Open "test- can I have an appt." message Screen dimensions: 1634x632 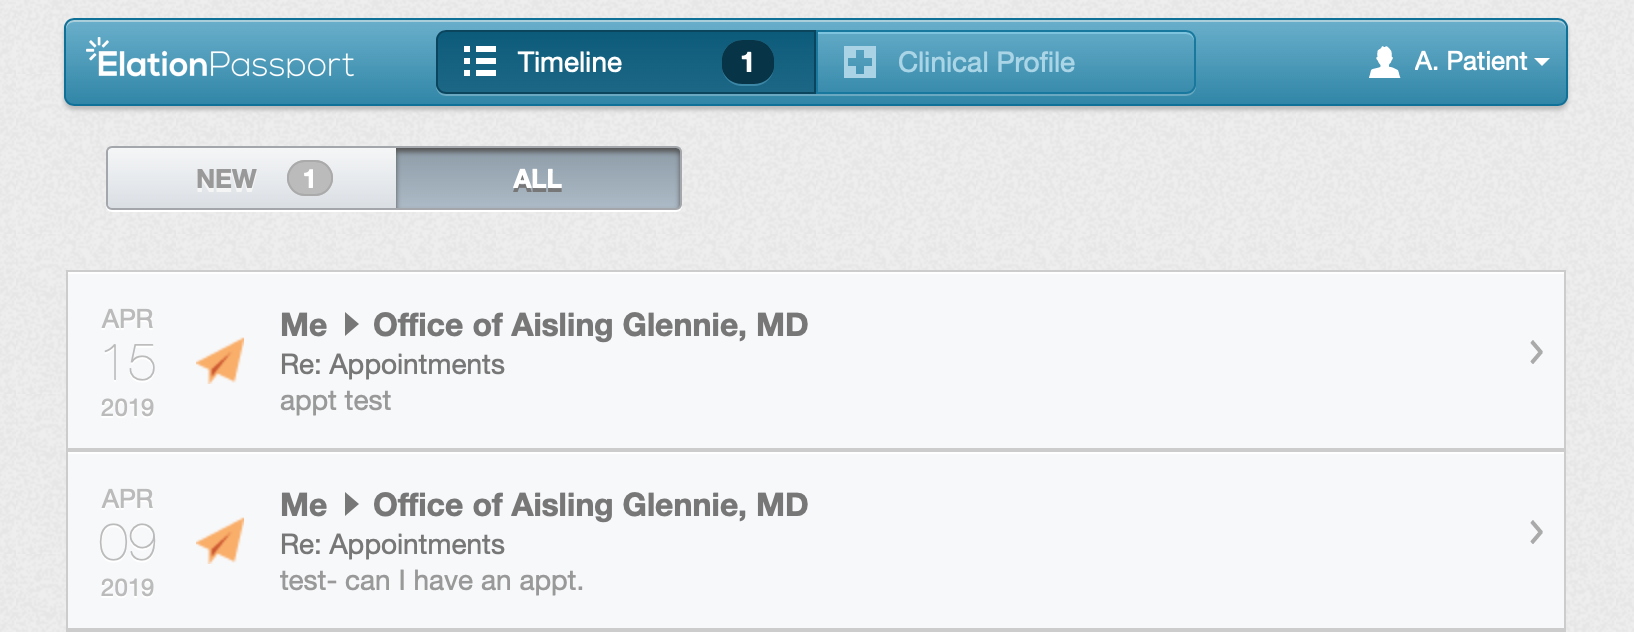431,581
